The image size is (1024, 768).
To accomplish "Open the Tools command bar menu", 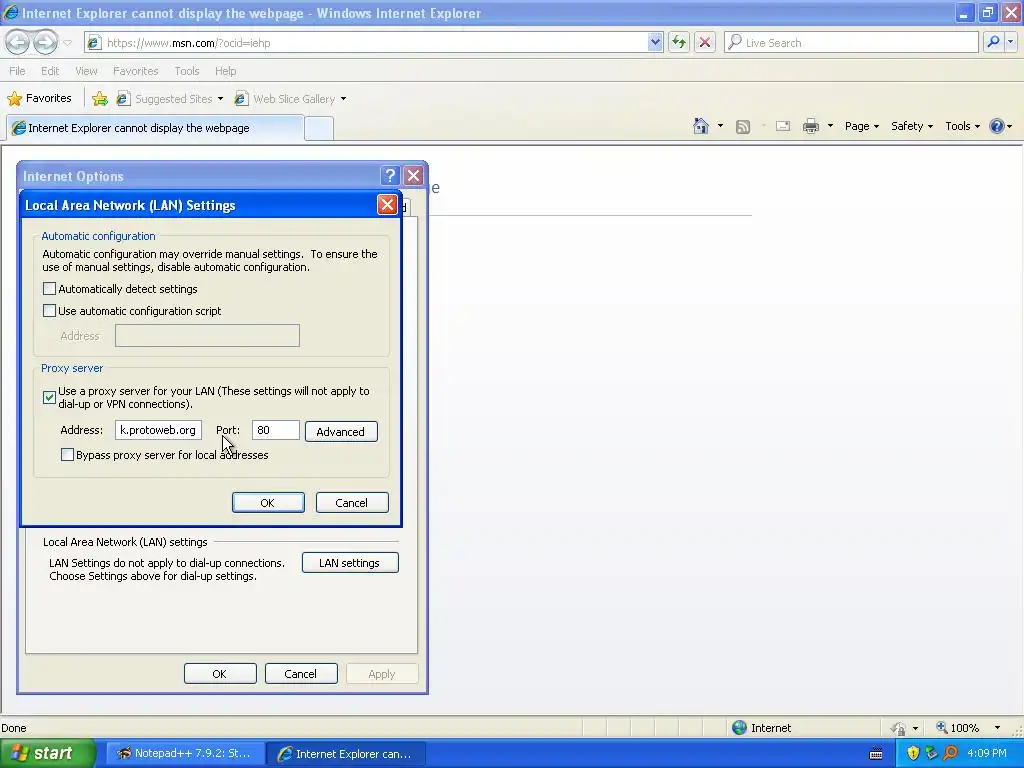I will click(963, 126).
